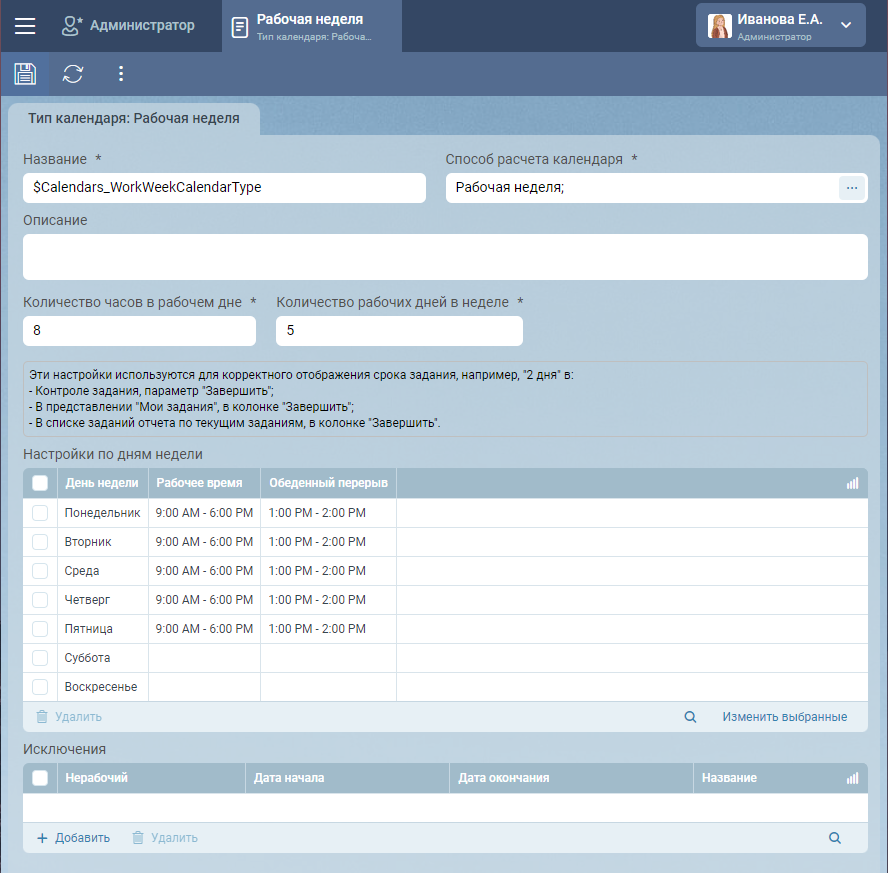Open column settings icon in exceptions table header
This screenshot has width=888, height=873.
[852, 778]
